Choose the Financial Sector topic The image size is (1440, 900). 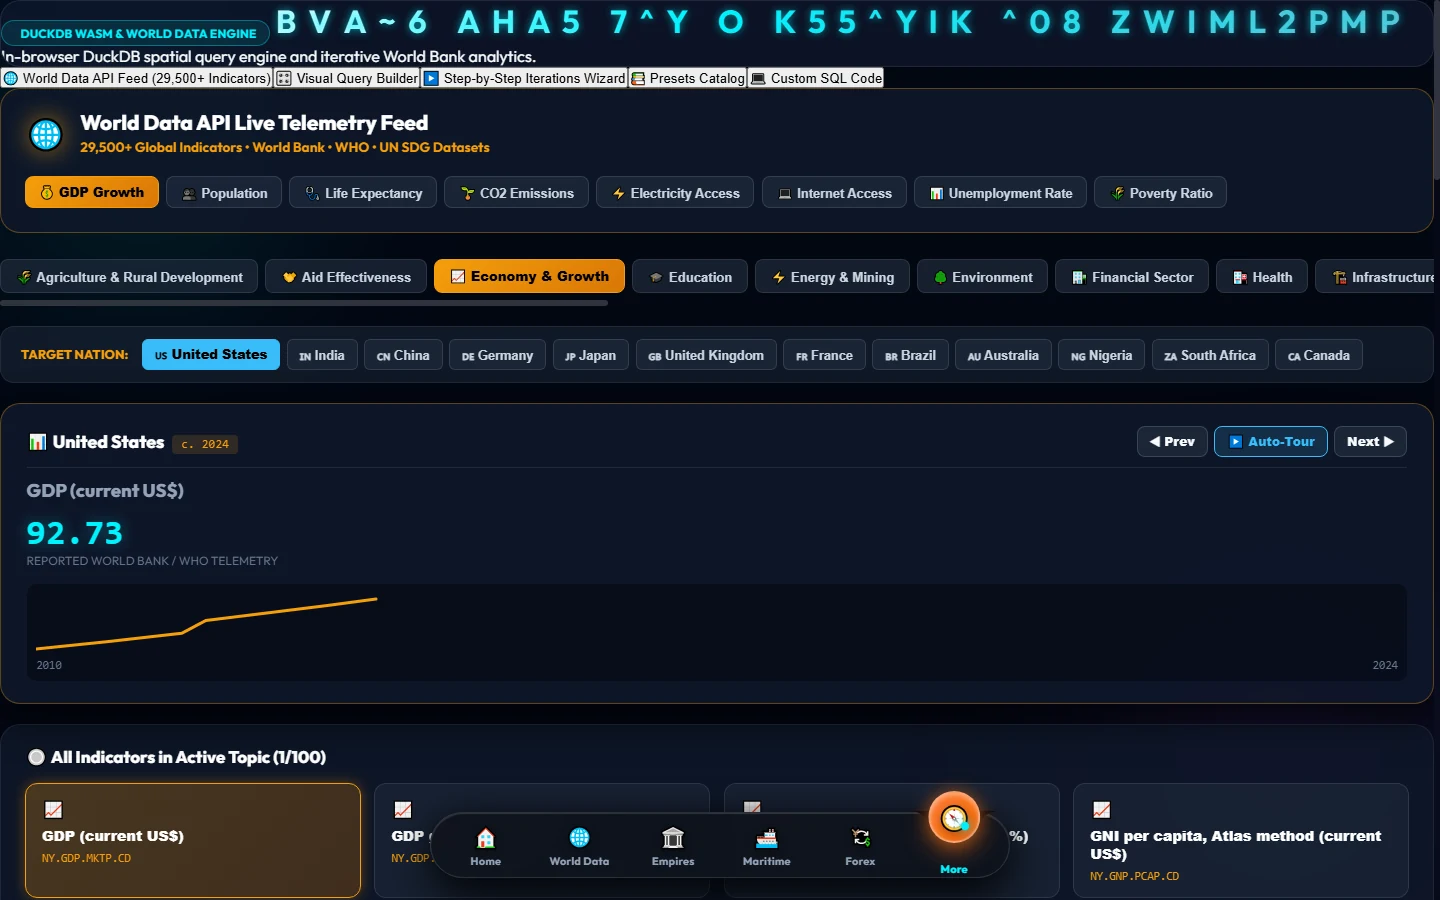[1132, 277]
